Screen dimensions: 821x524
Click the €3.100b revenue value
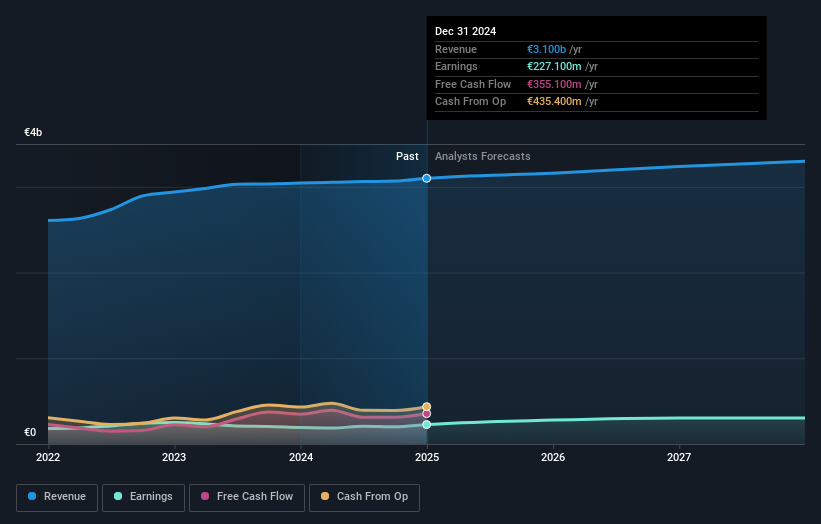(x=546, y=49)
